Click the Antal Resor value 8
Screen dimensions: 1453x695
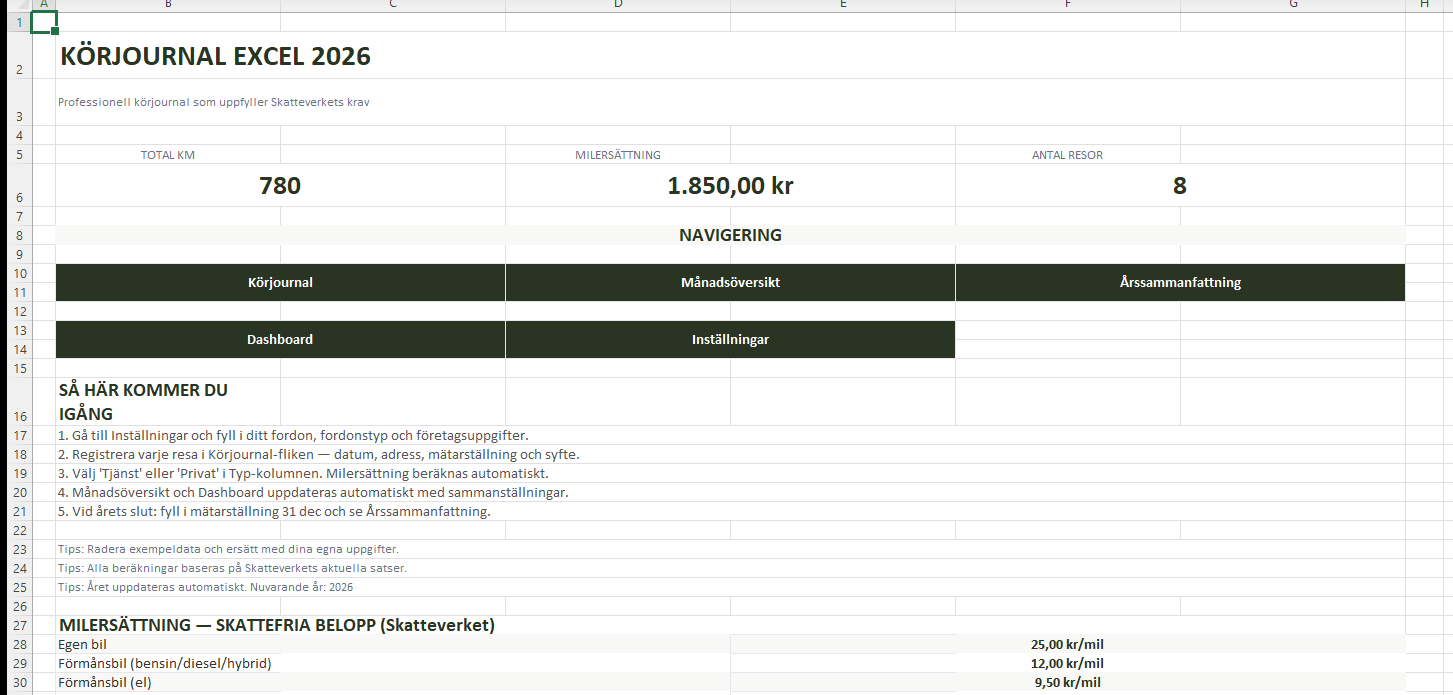click(x=1180, y=186)
